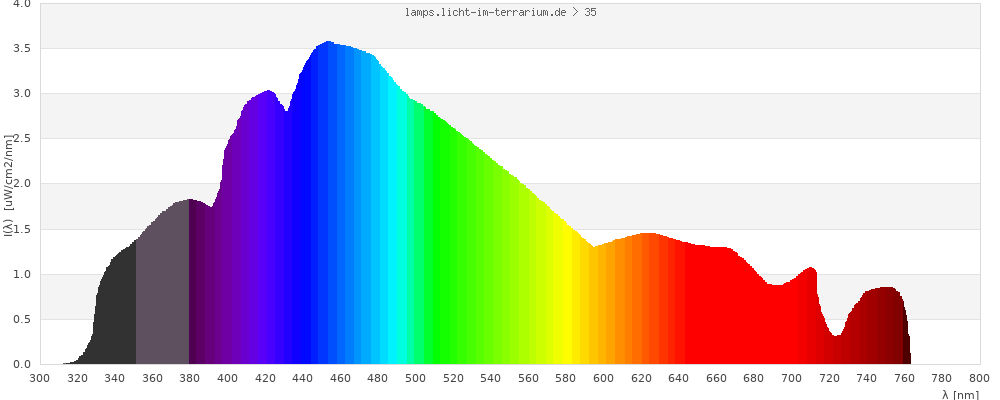Viewport: 1000px width, 400px height.
Task: Click the y-axis tick label 1.0
Action: point(21,274)
